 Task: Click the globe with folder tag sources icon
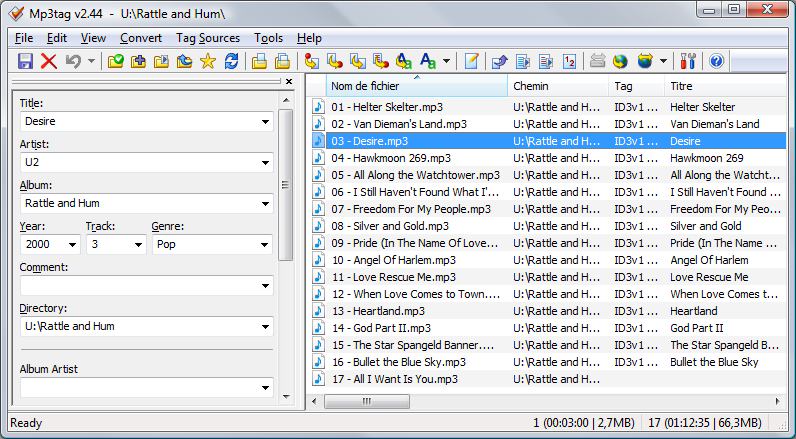[x=645, y=61]
